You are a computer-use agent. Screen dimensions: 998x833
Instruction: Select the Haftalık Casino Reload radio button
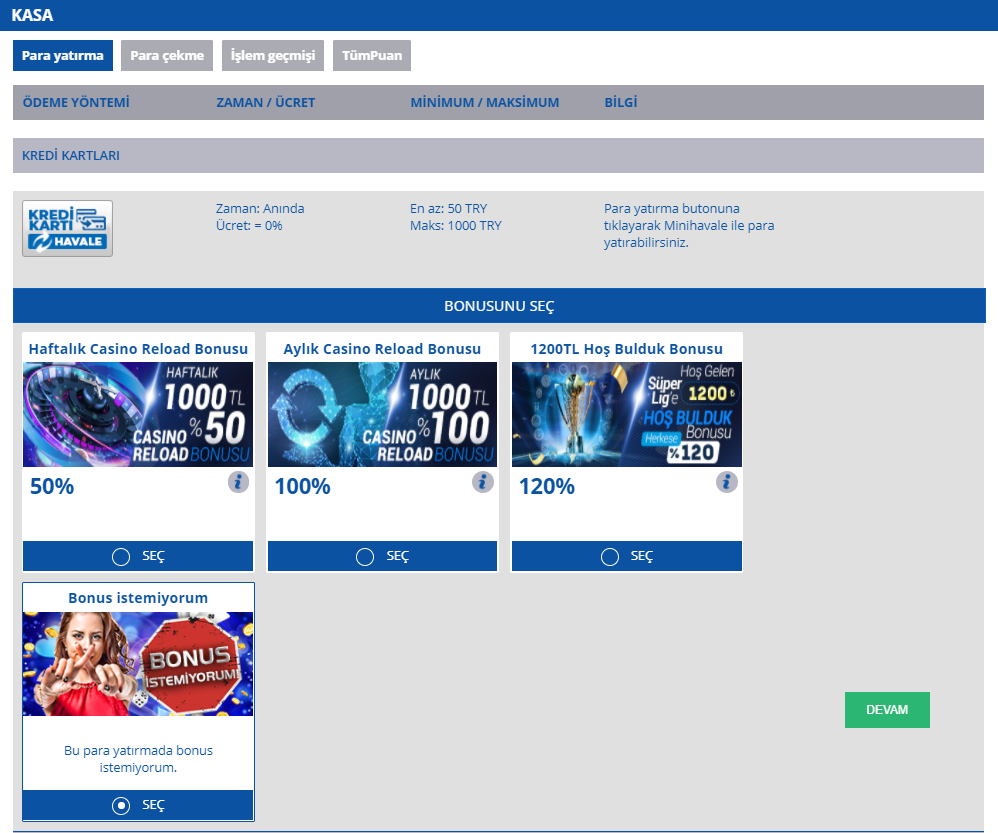(121, 557)
